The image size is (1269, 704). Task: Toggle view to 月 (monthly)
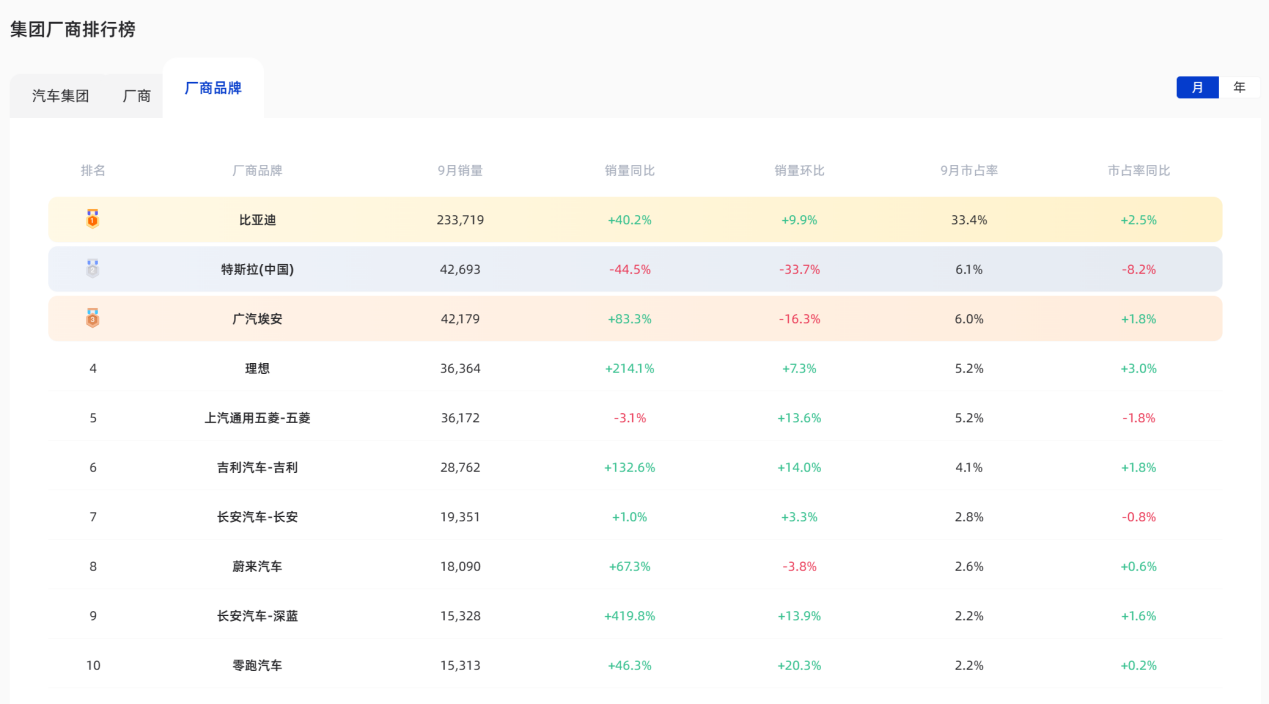(1197, 87)
